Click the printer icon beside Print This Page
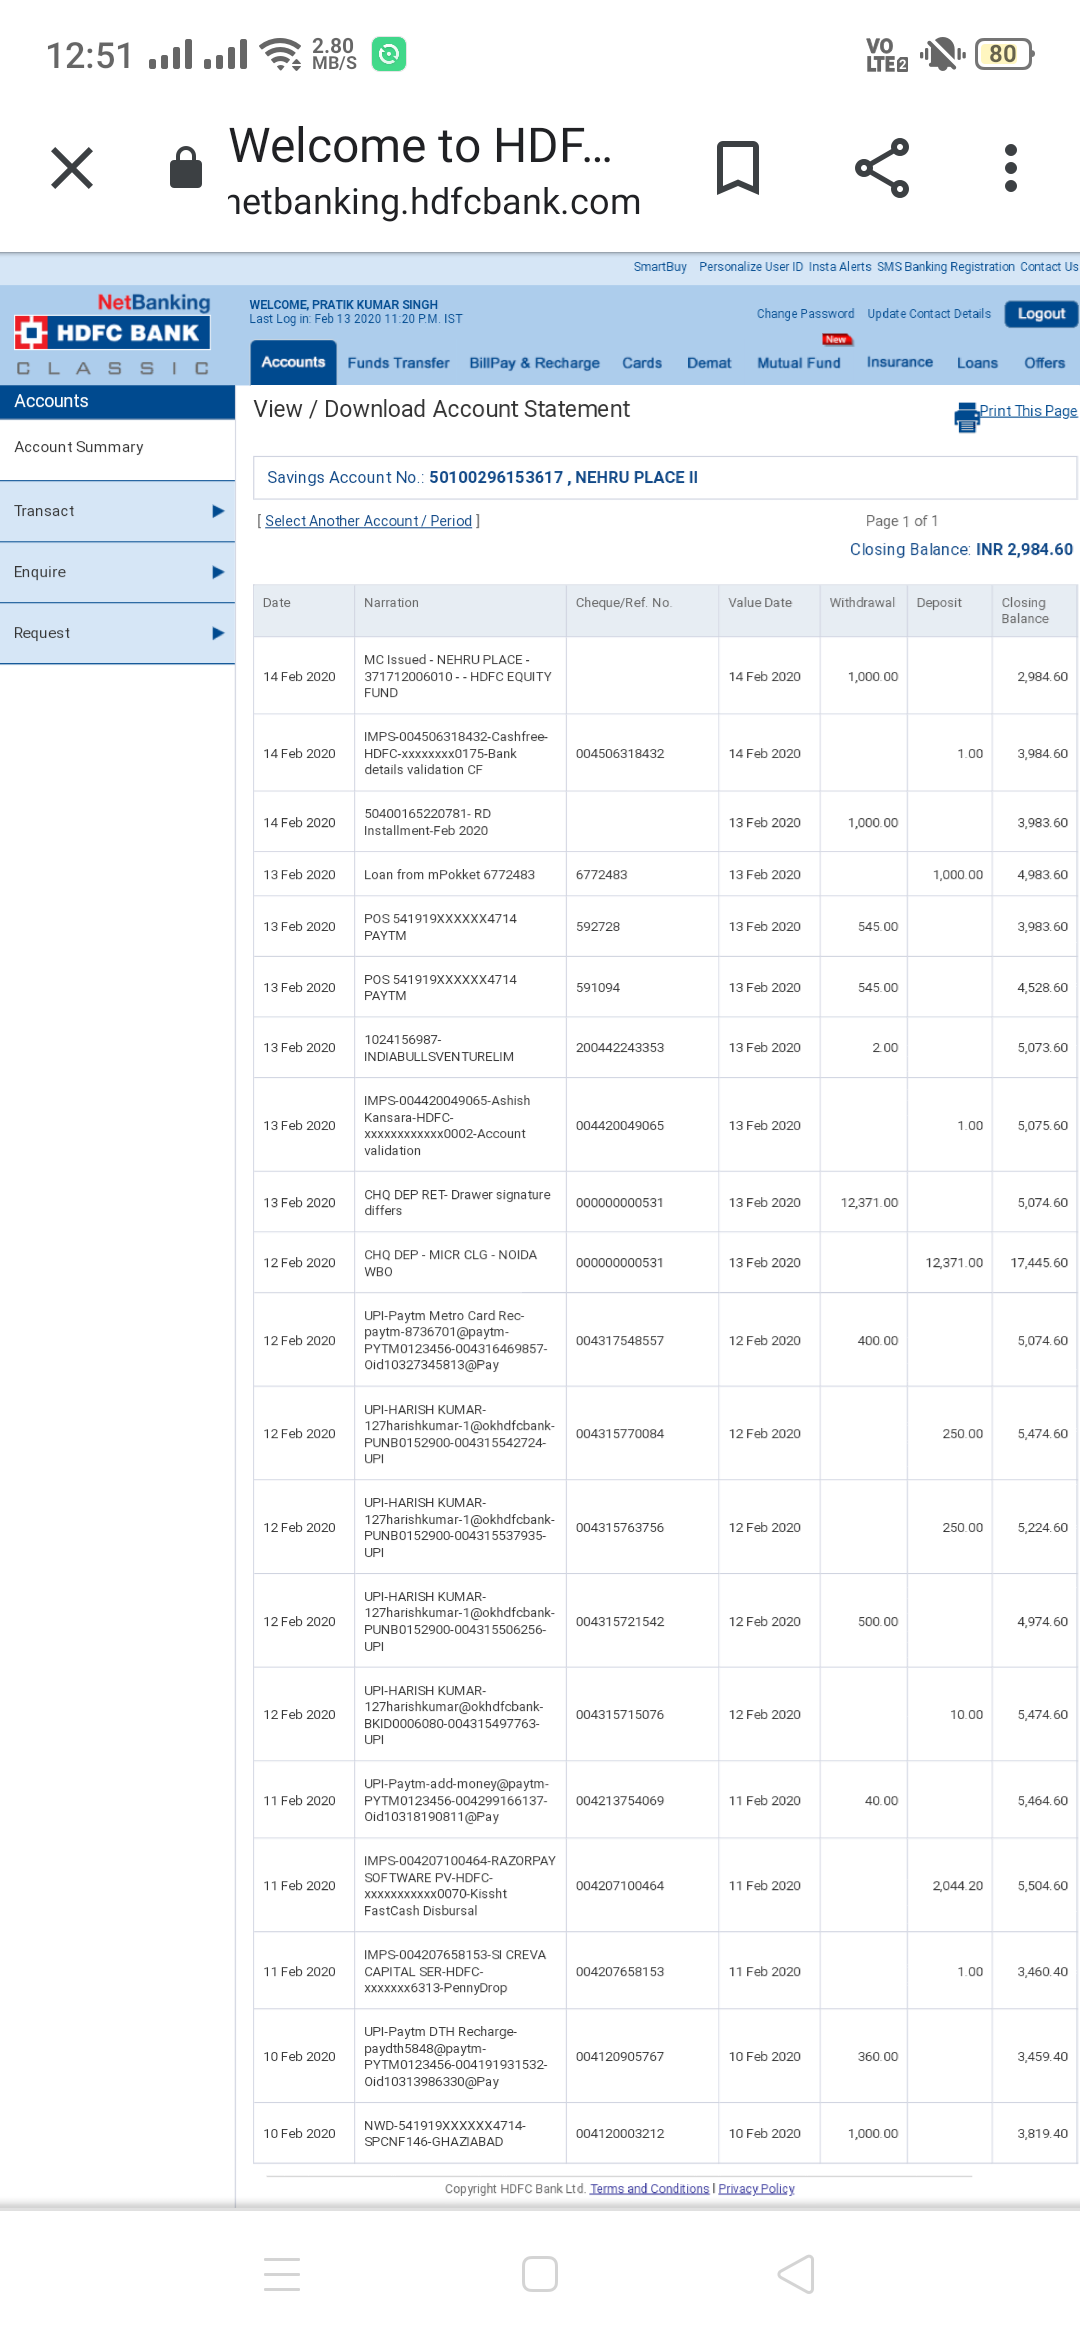Viewport: 1080px width, 2340px height. pos(966,417)
